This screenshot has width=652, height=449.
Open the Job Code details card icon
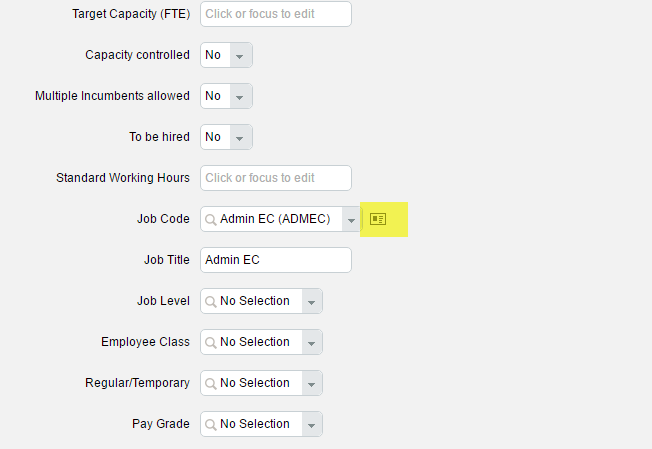(x=378, y=219)
